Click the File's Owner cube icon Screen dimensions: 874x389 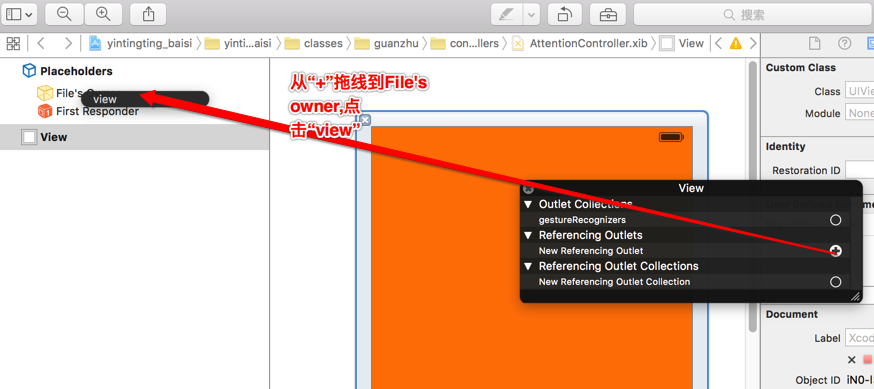(x=45, y=93)
